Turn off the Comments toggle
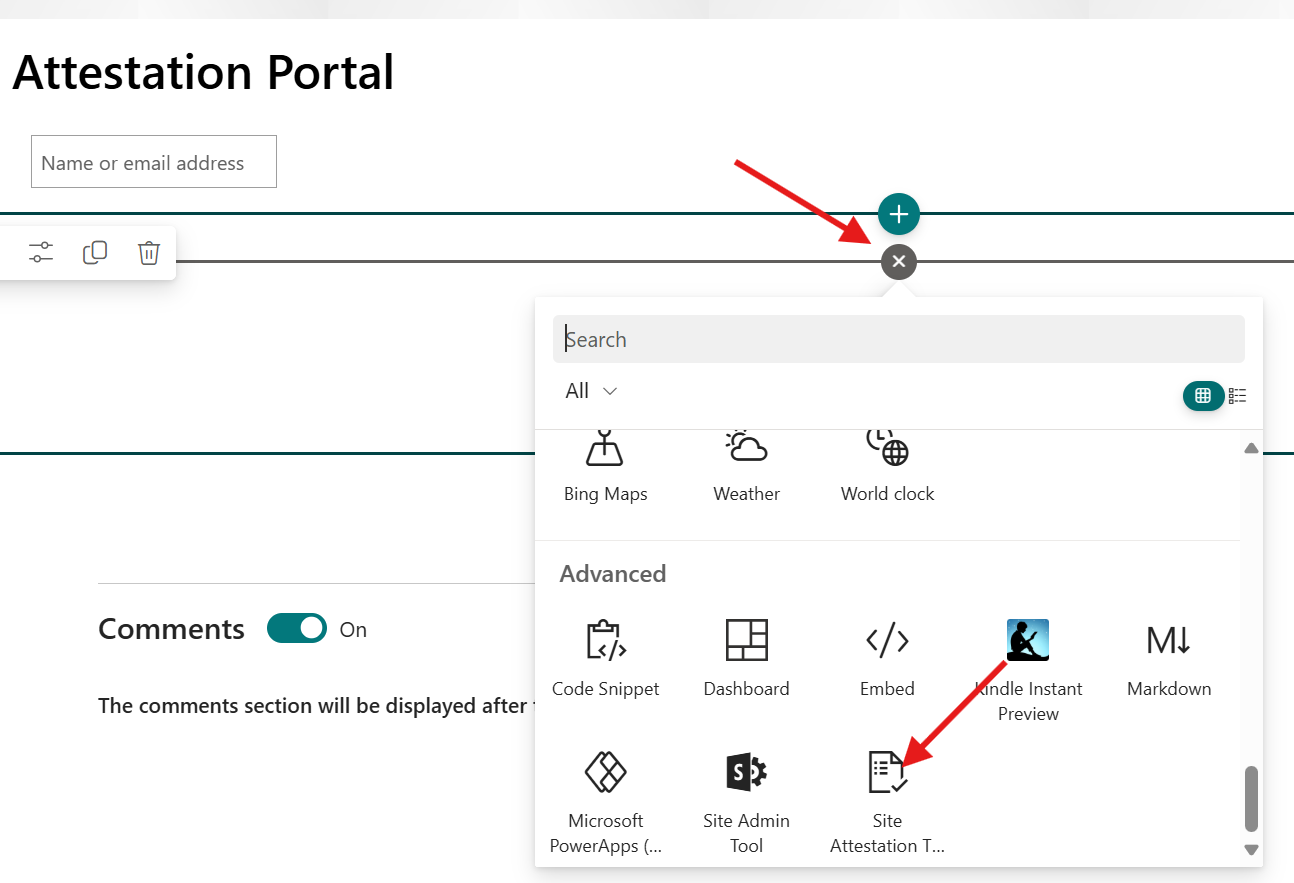The image size is (1294, 883). pos(297,629)
